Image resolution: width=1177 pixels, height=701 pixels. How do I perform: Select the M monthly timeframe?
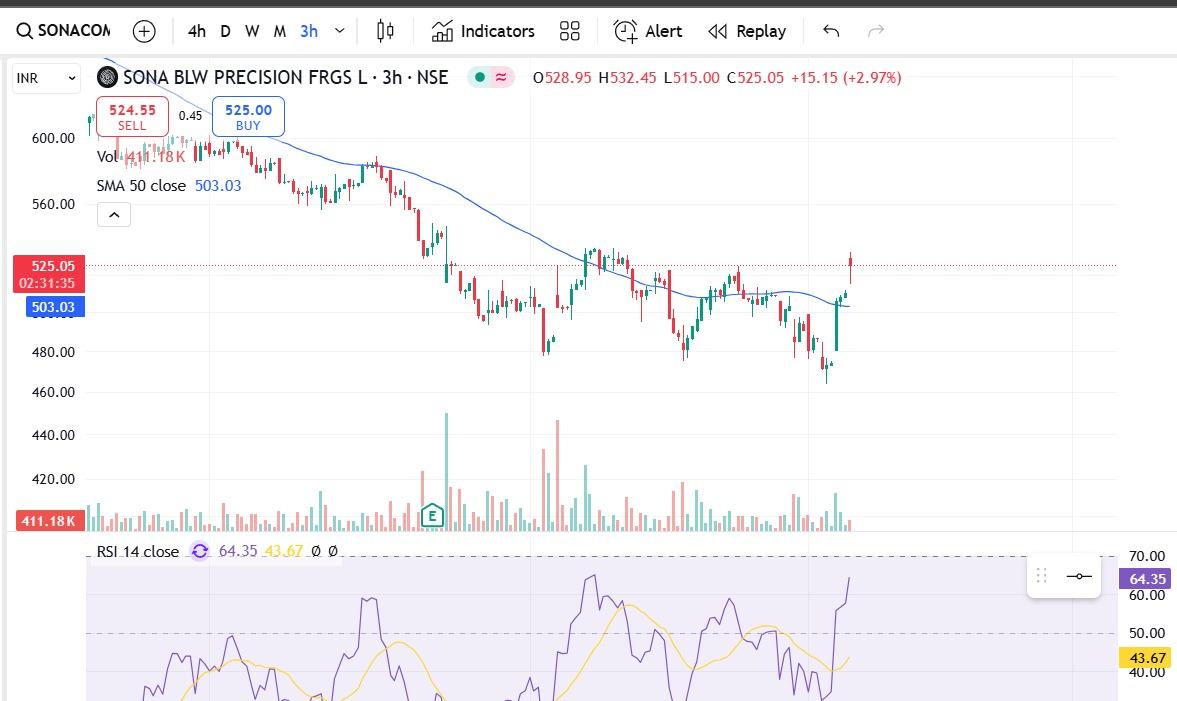(279, 31)
